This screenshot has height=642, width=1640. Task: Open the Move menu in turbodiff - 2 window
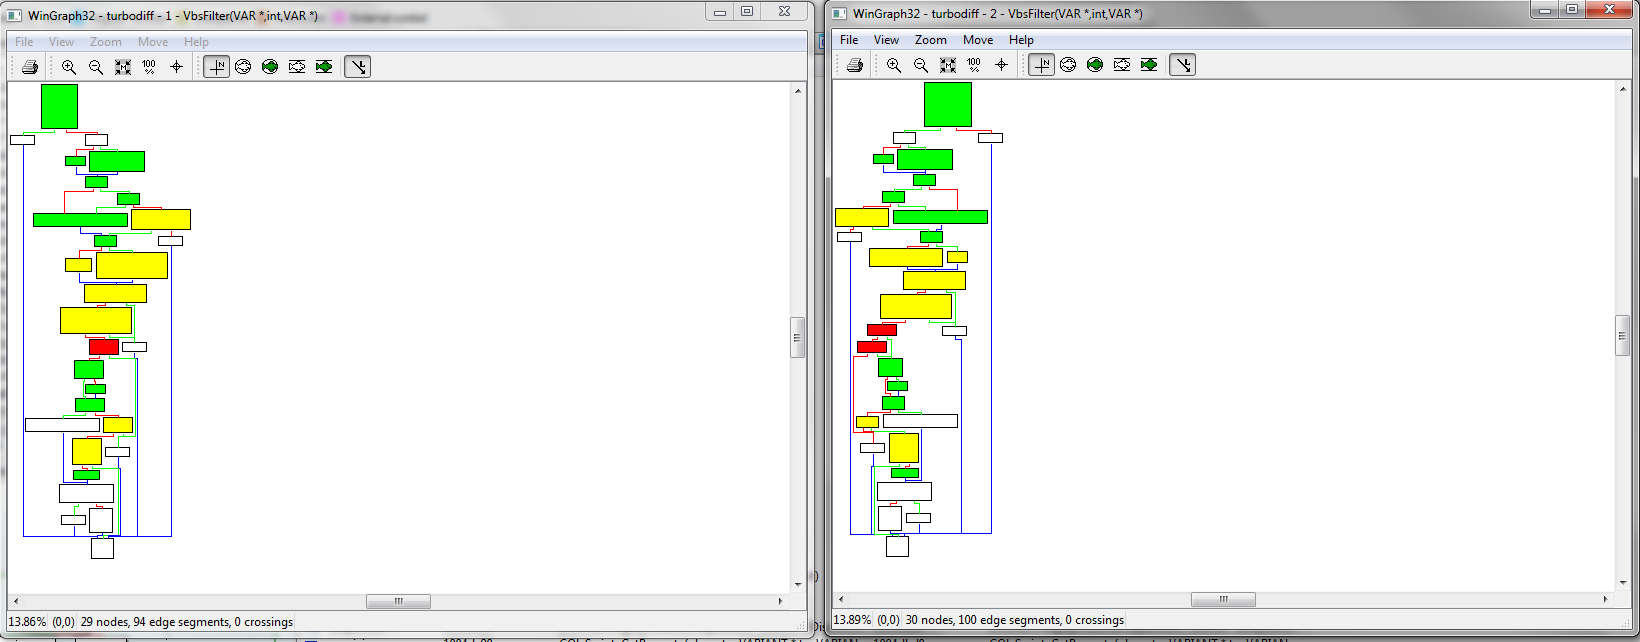pyautogui.click(x=978, y=40)
